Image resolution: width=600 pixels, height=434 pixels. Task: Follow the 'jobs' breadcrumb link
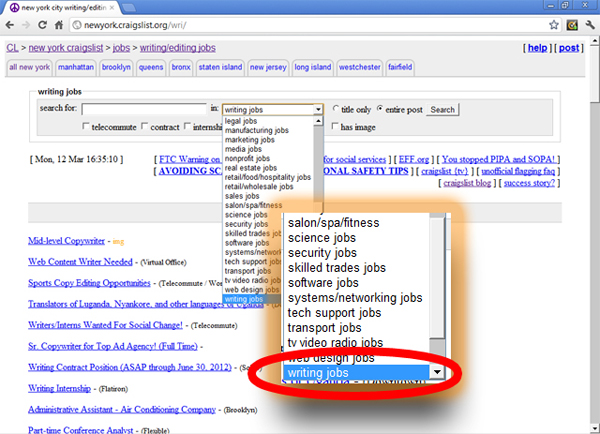121,48
